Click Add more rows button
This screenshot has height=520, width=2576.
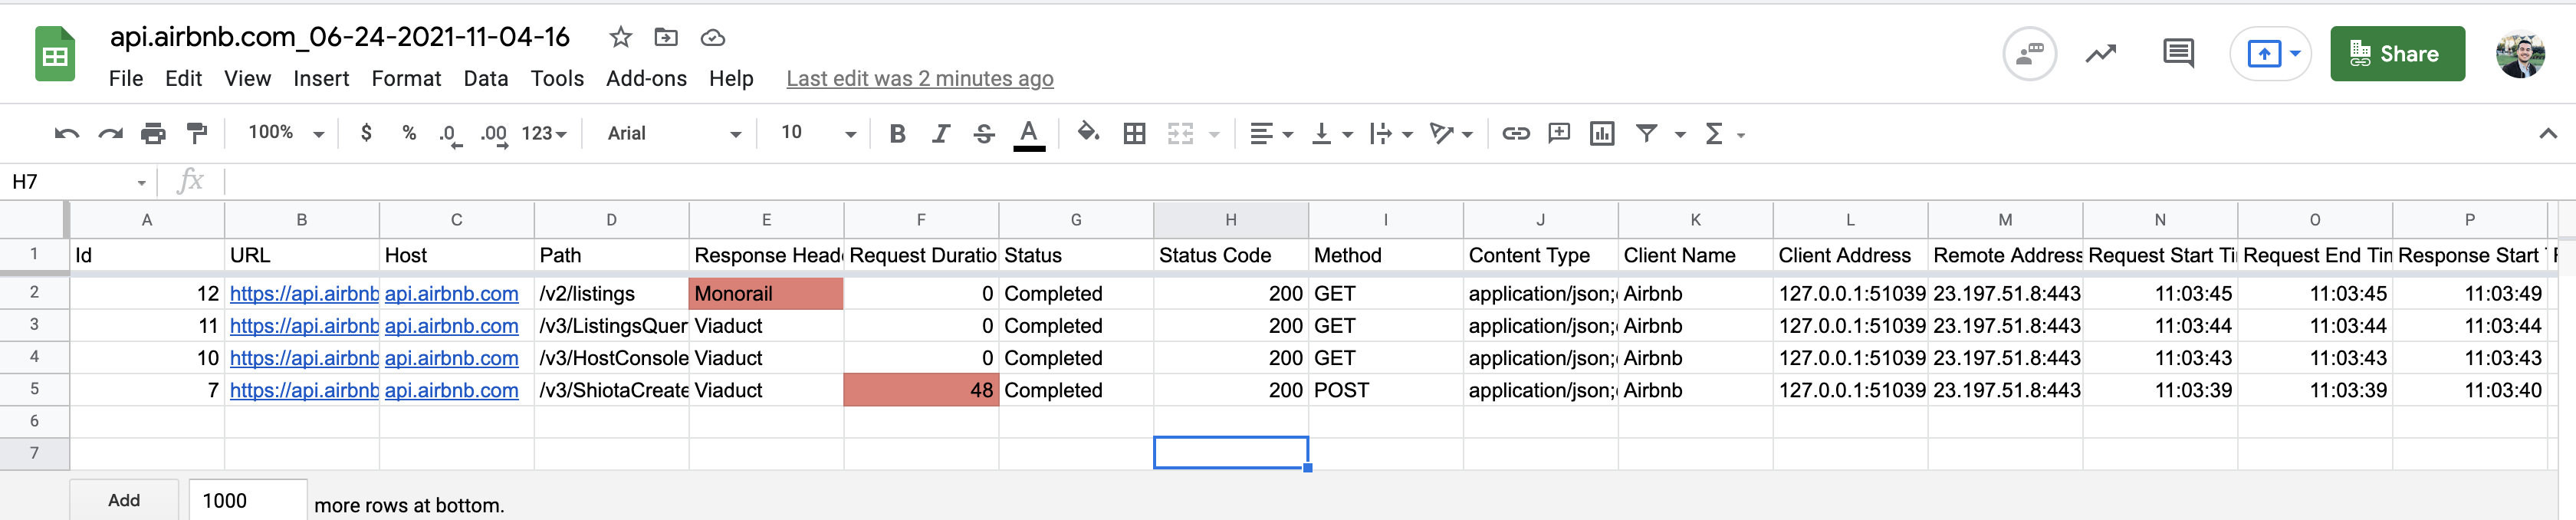(124, 500)
